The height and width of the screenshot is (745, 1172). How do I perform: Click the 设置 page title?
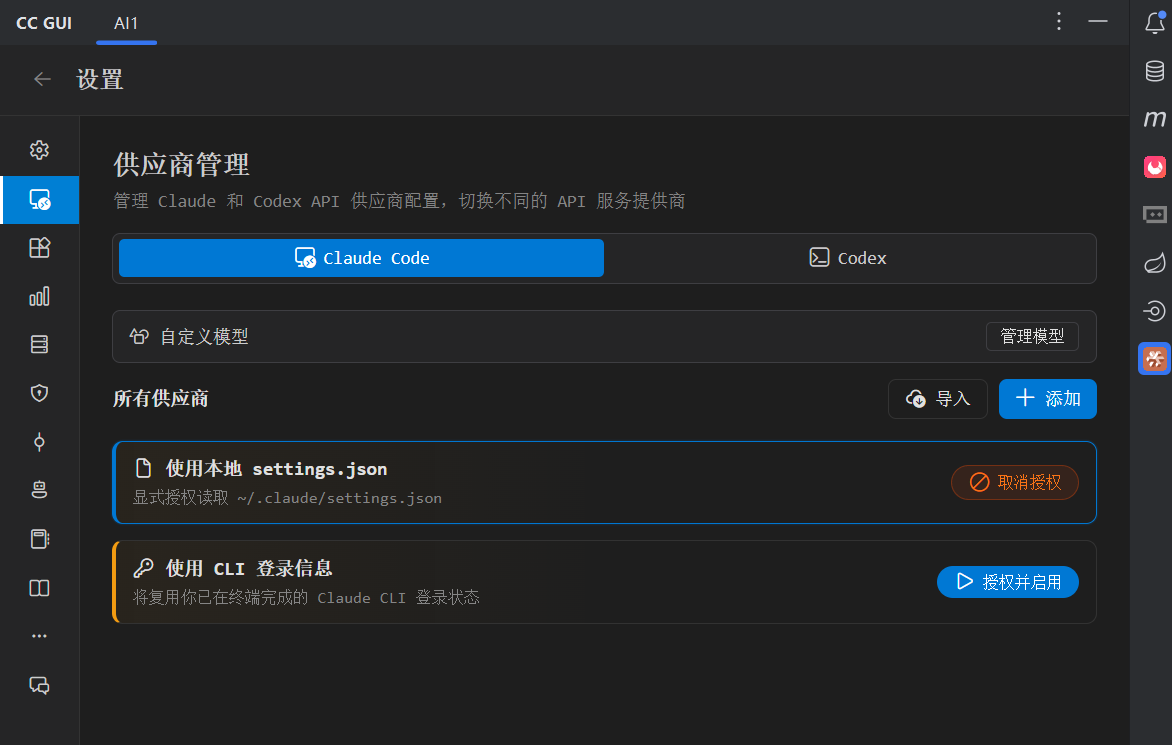[99, 79]
